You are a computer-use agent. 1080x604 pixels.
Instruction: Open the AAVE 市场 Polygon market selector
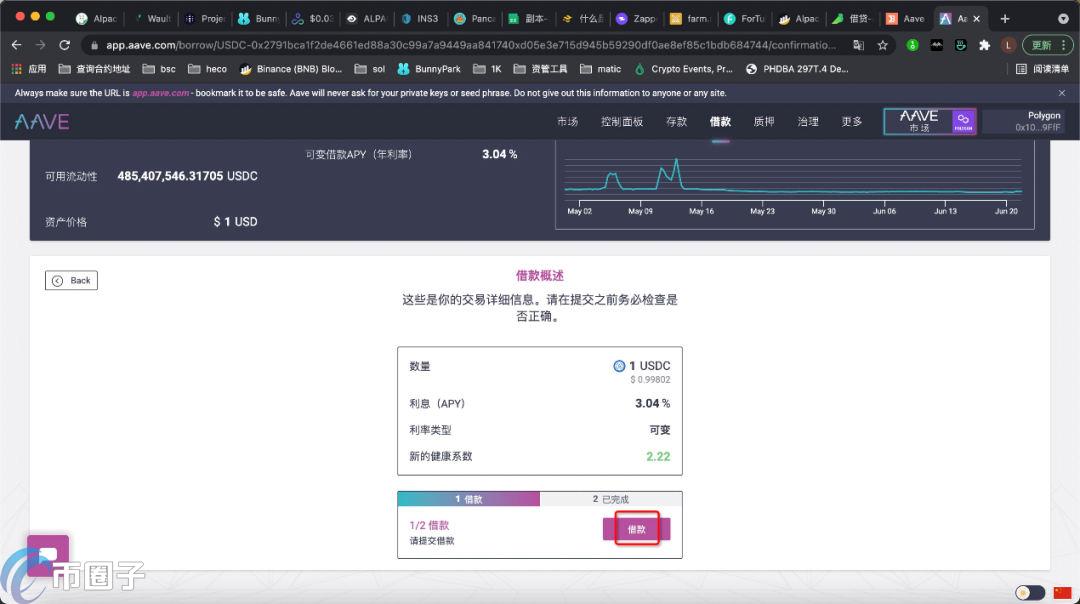pyautogui.click(x=930, y=121)
